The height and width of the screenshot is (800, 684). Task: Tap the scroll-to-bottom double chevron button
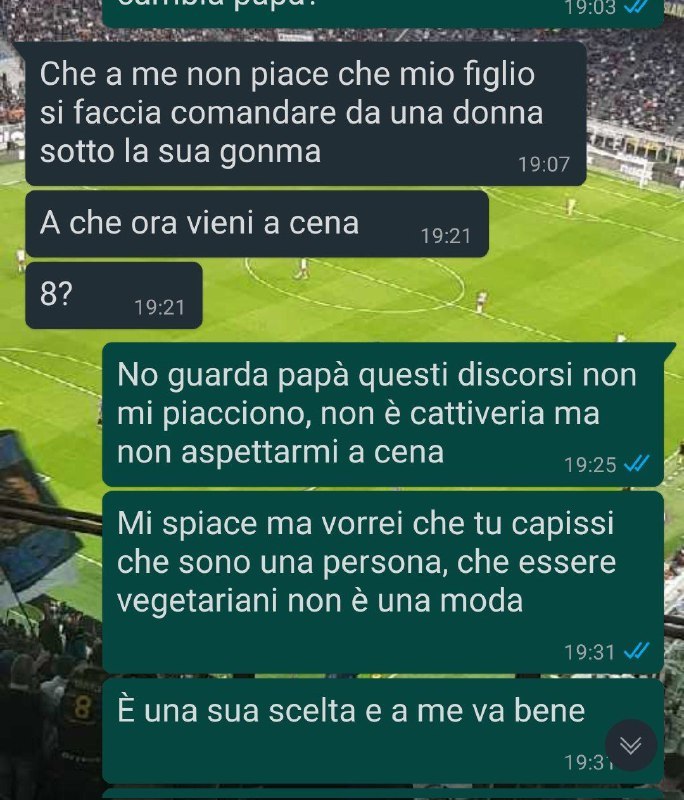pos(630,745)
